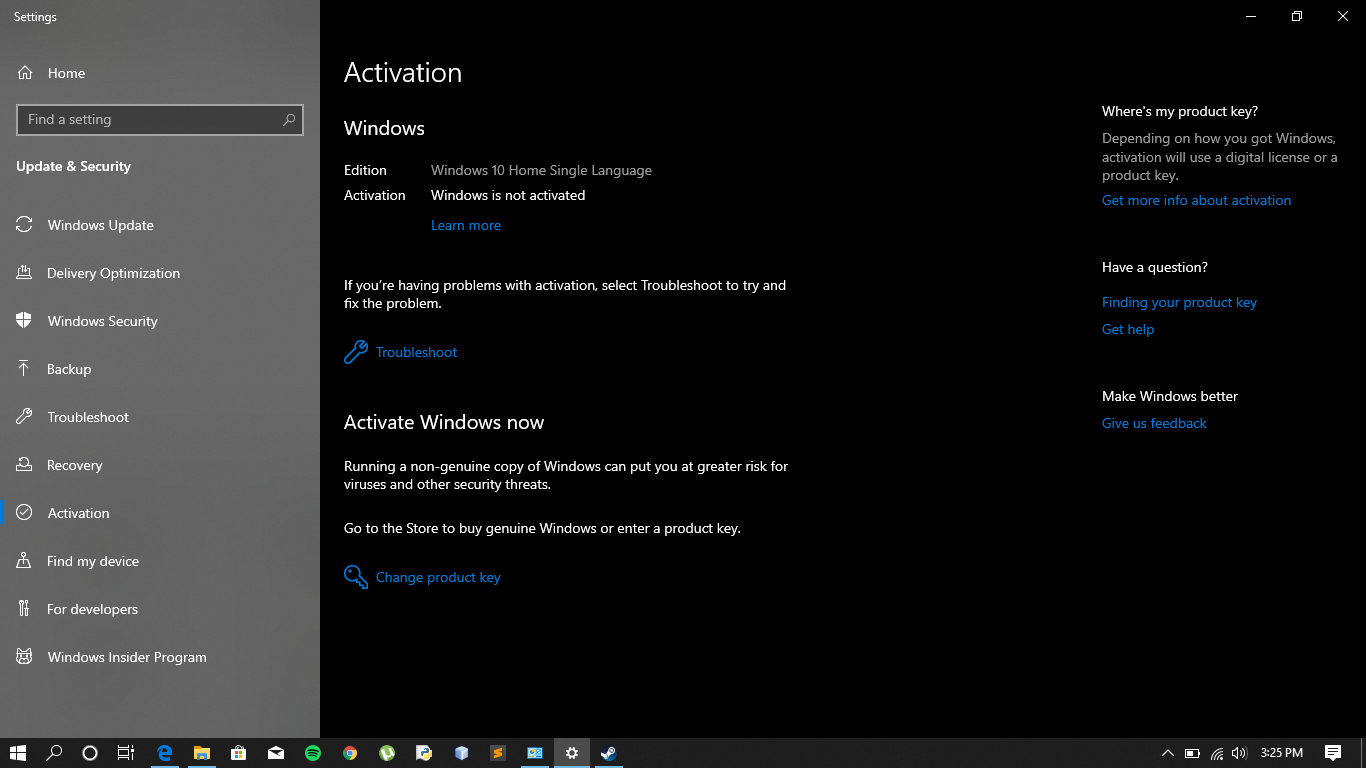Image resolution: width=1366 pixels, height=768 pixels.
Task: Go to Settings Home via house icon
Action: click(x=25, y=73)
